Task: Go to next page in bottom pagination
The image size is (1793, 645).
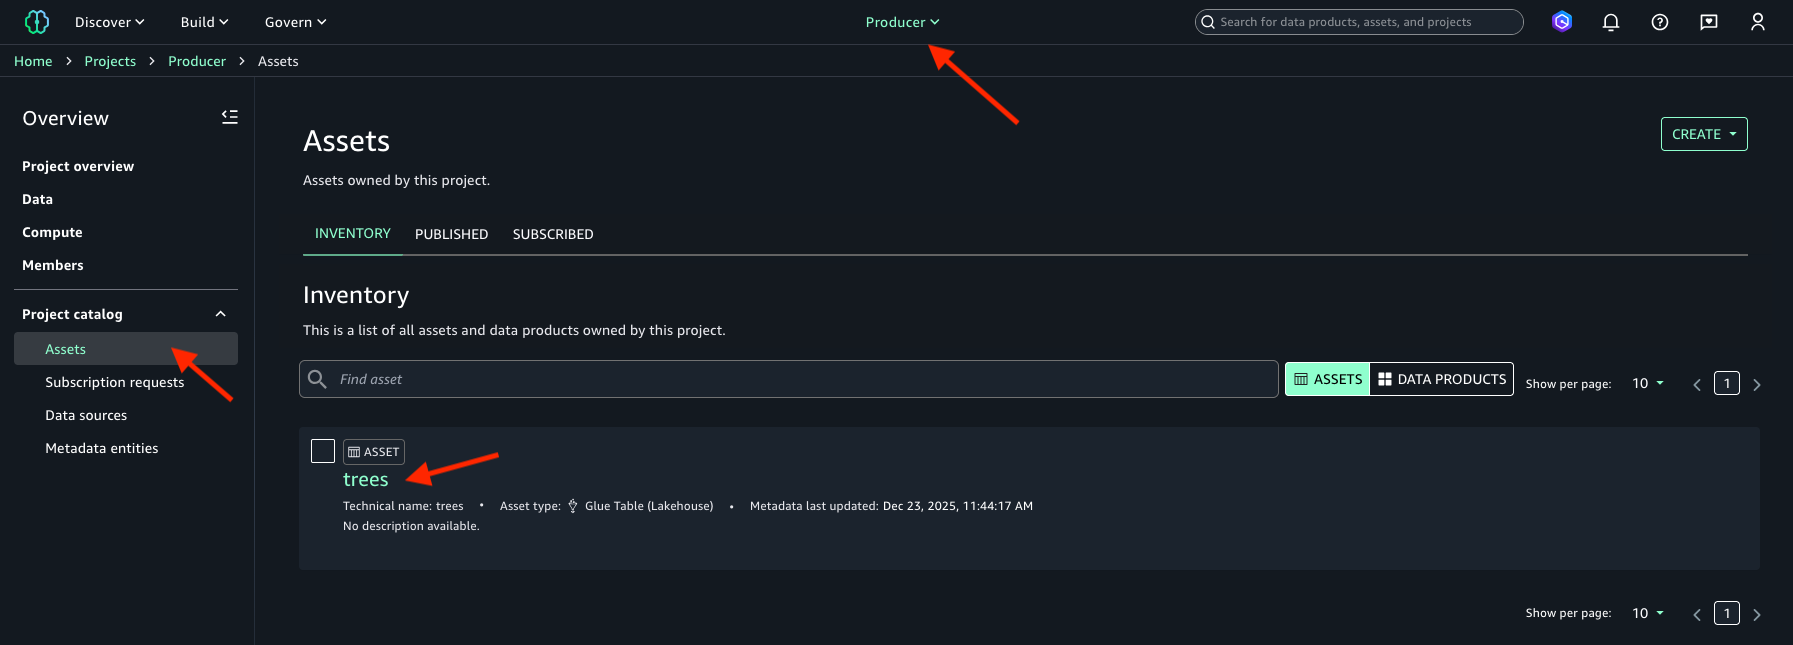Action: click(x=1757, y=614)
